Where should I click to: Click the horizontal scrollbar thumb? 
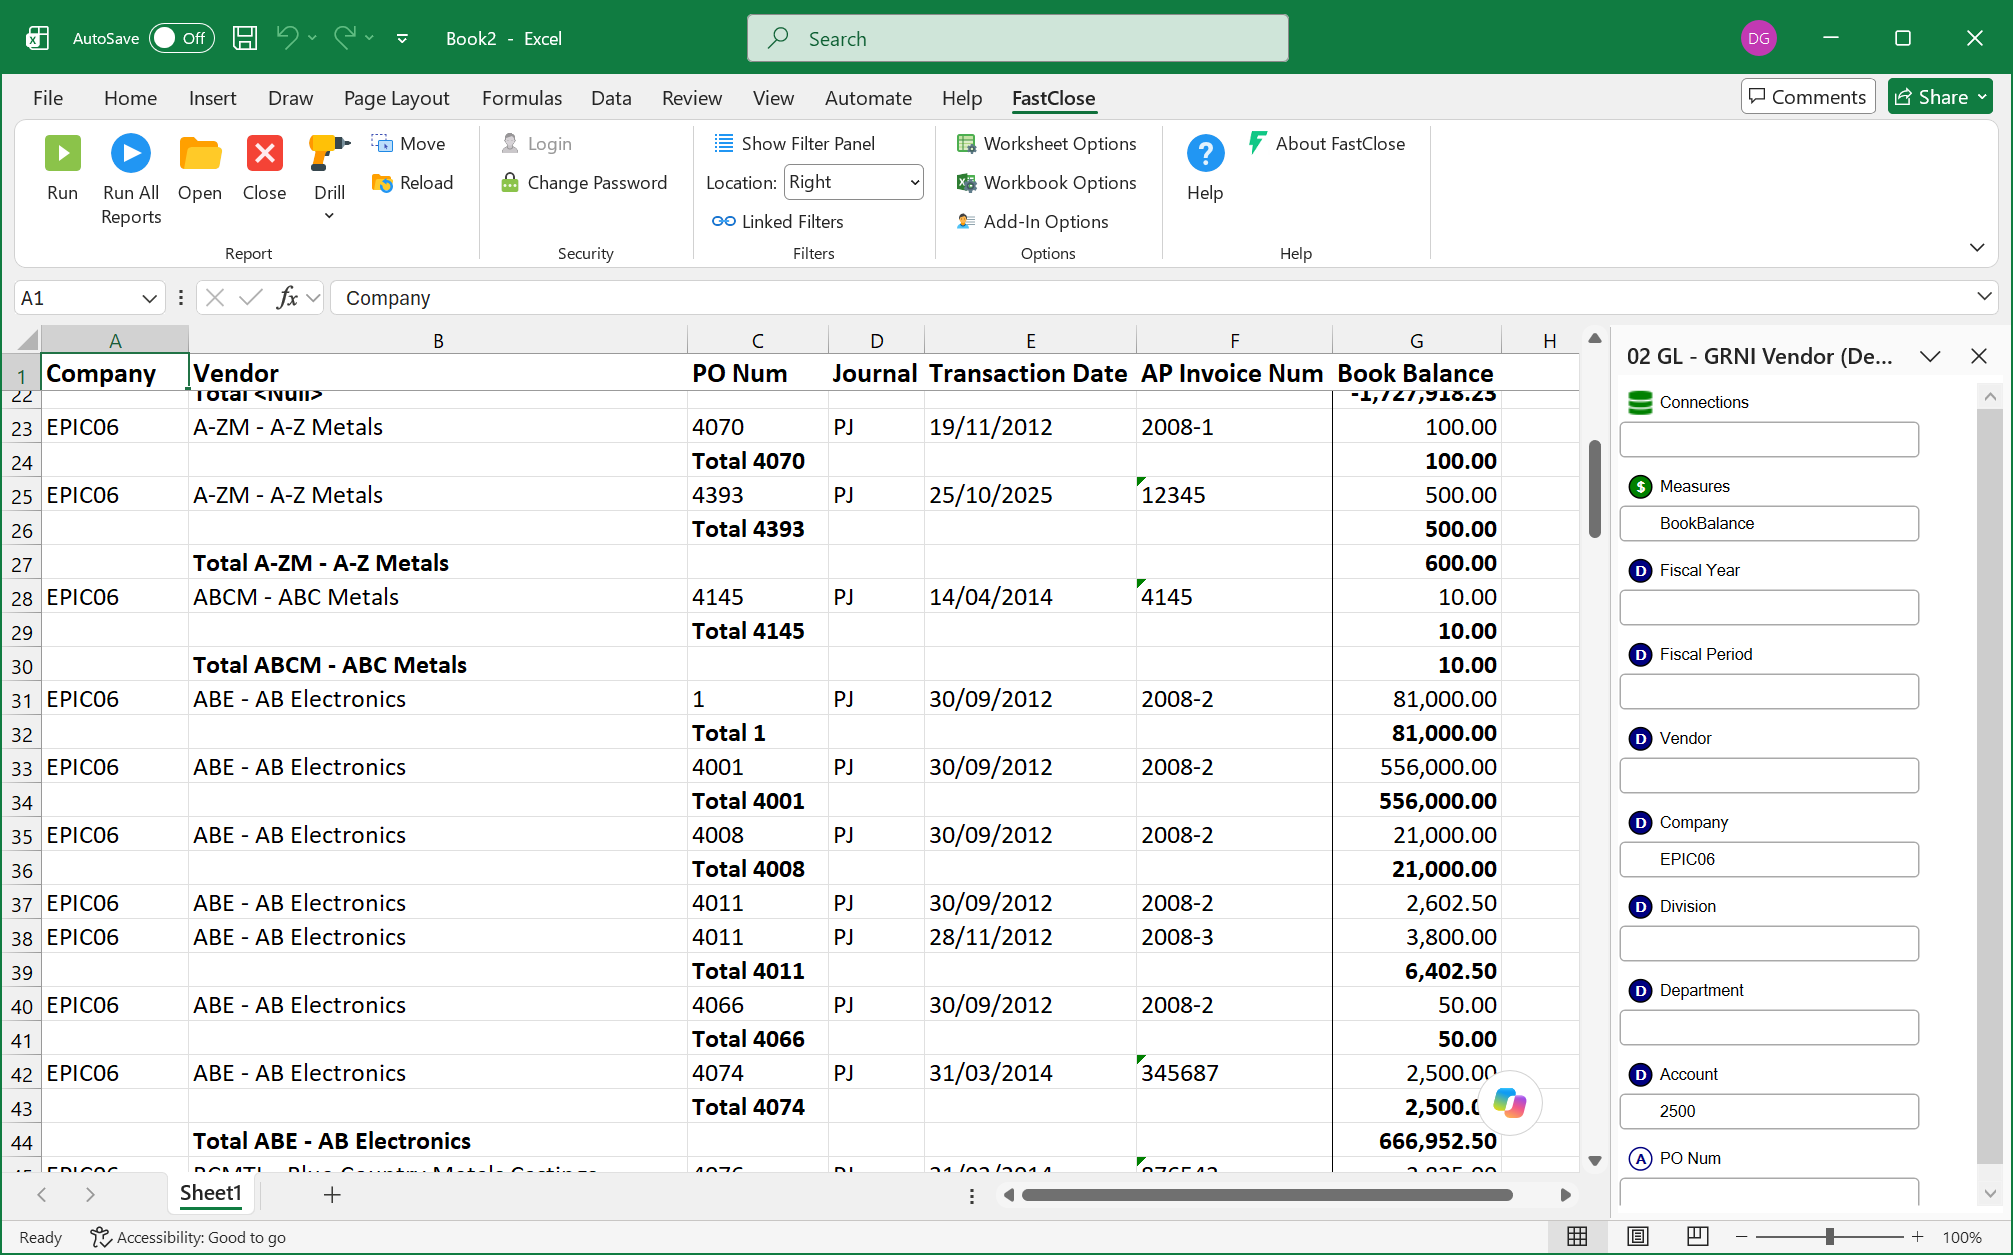click(1267, 1195)
